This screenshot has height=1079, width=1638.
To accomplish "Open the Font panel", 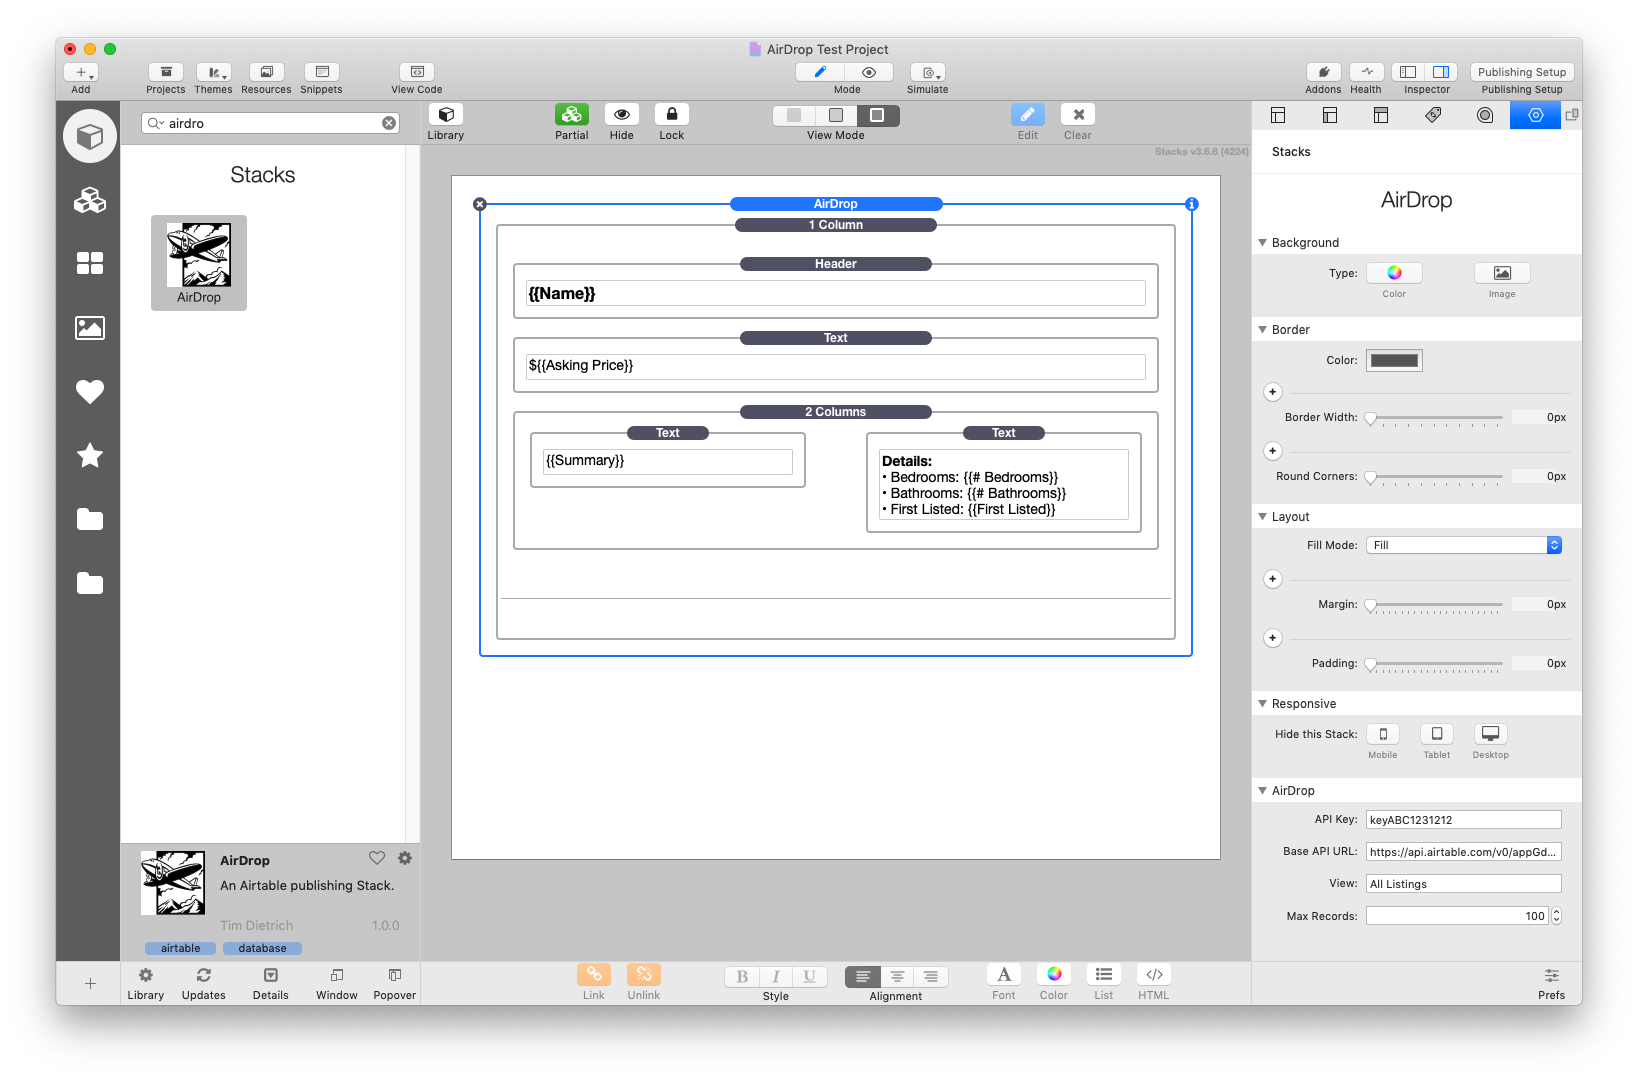I will (1004, 975).
